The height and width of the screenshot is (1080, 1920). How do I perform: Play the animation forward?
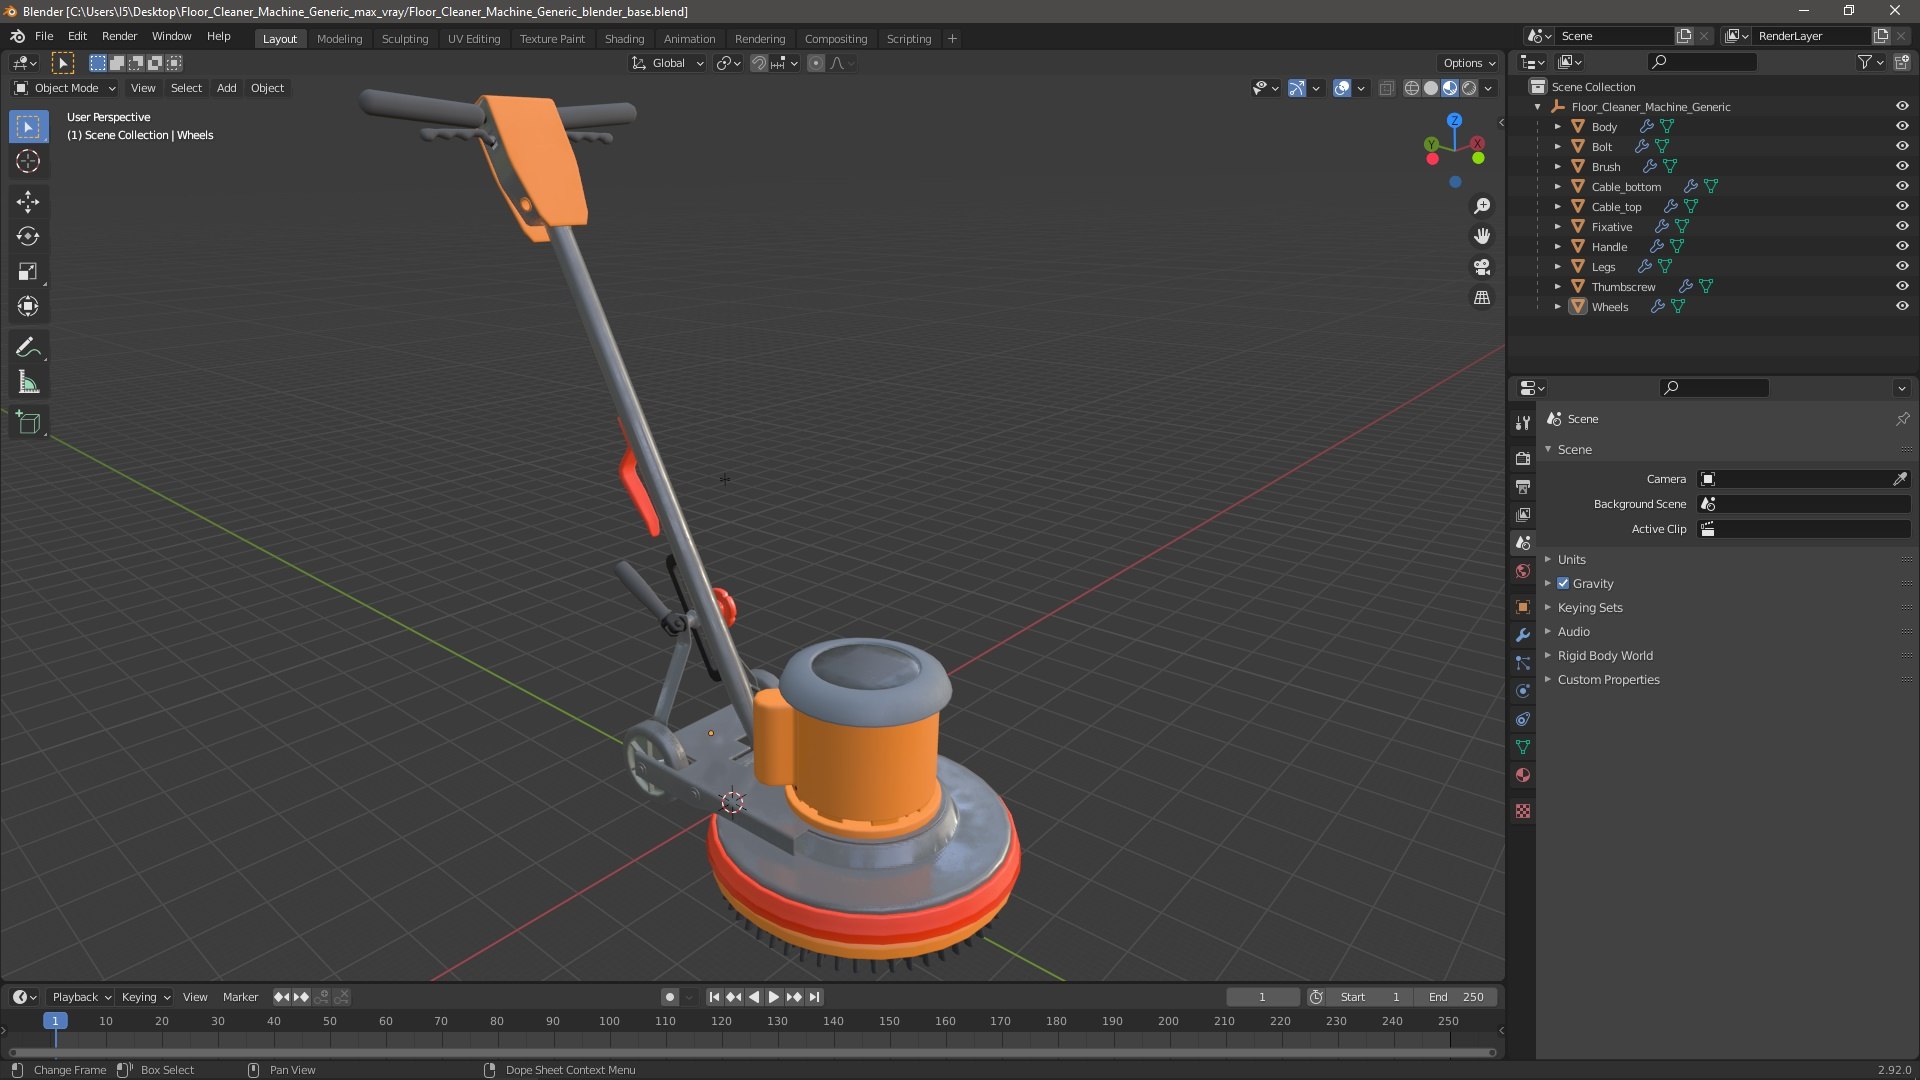click(x=774, y=997)
